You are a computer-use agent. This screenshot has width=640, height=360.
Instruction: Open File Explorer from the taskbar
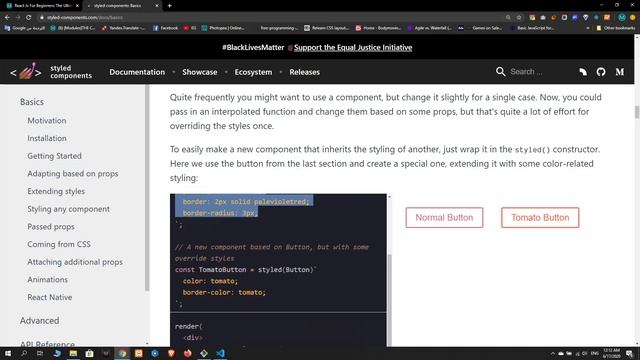pos(73,353)
